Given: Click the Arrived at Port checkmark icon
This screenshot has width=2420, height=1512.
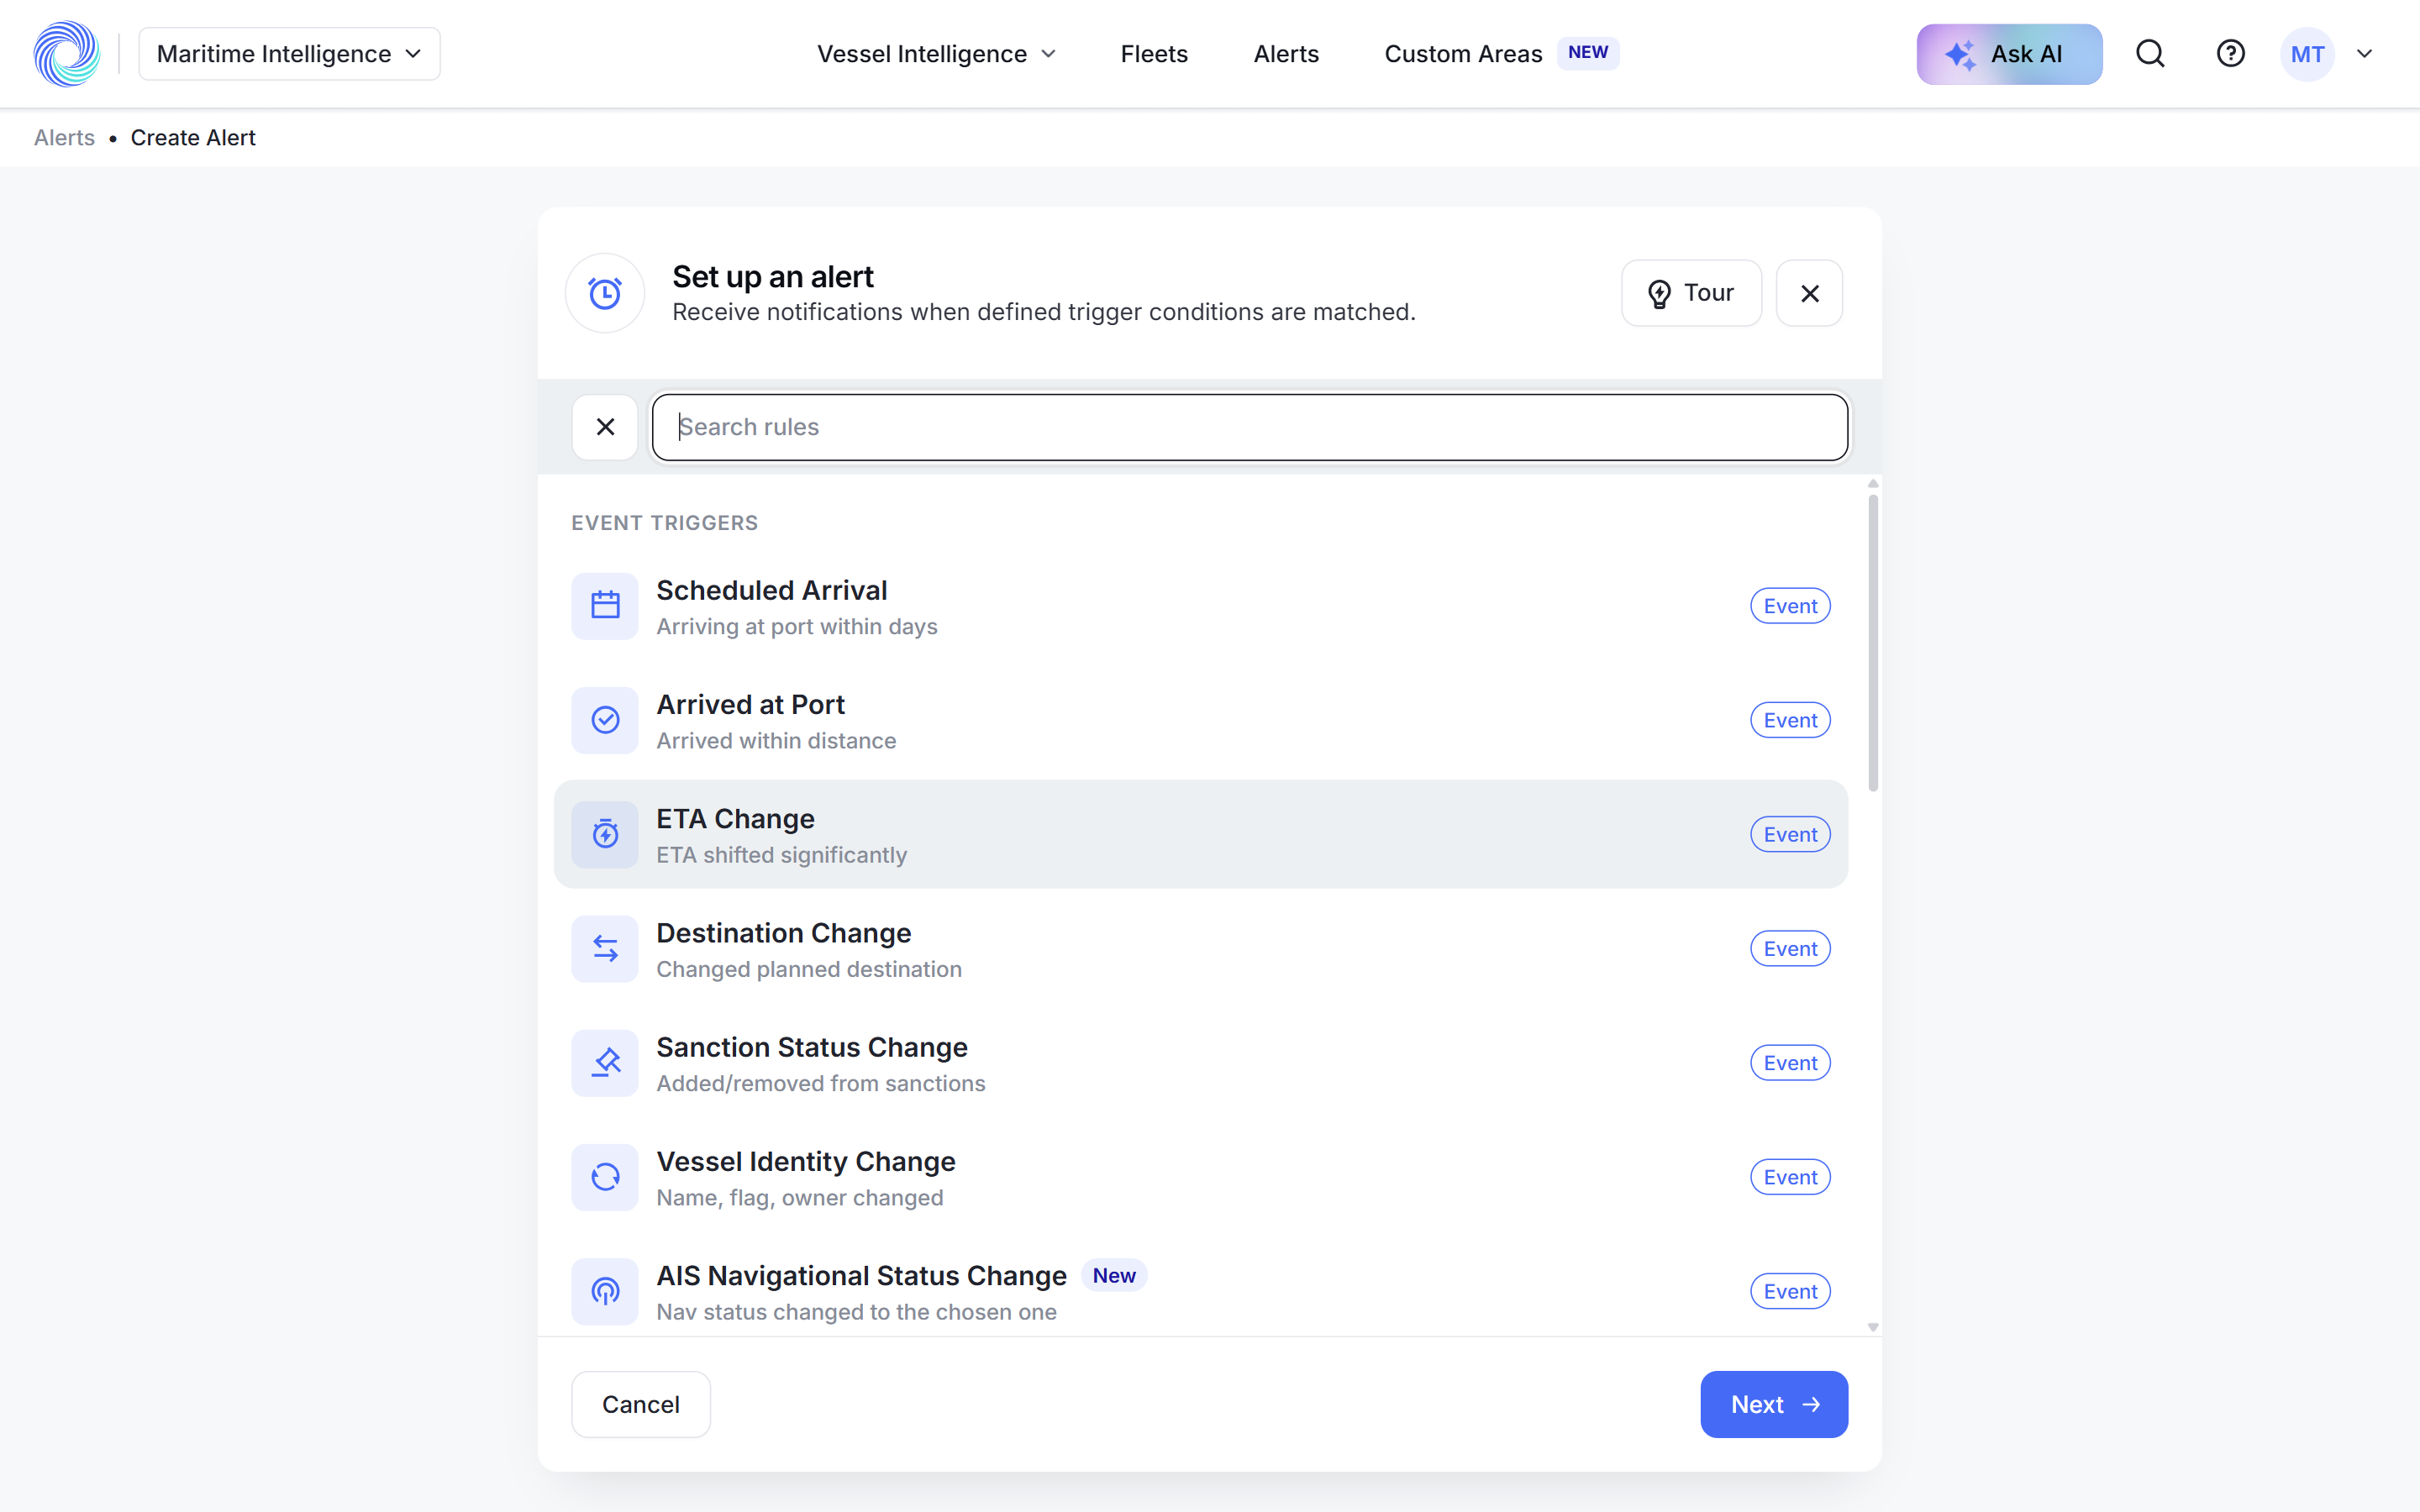Looking at the screenshot, I should 605,720.
